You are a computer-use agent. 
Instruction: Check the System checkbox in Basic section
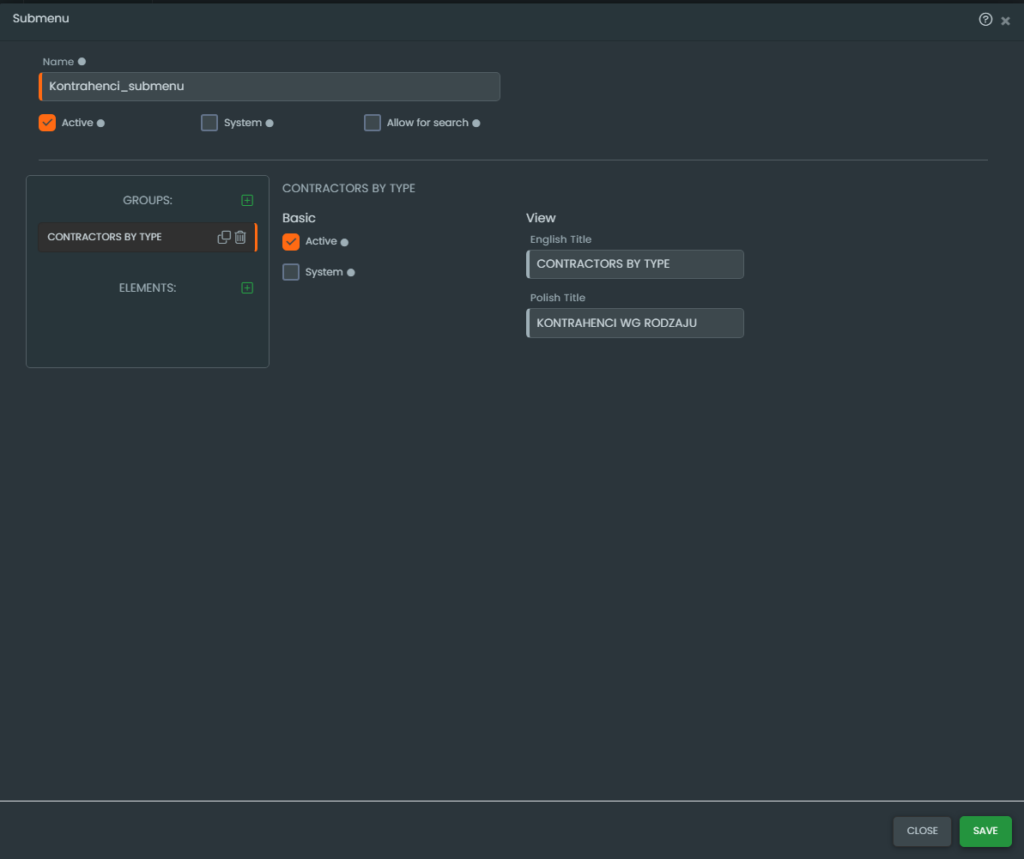291,272
